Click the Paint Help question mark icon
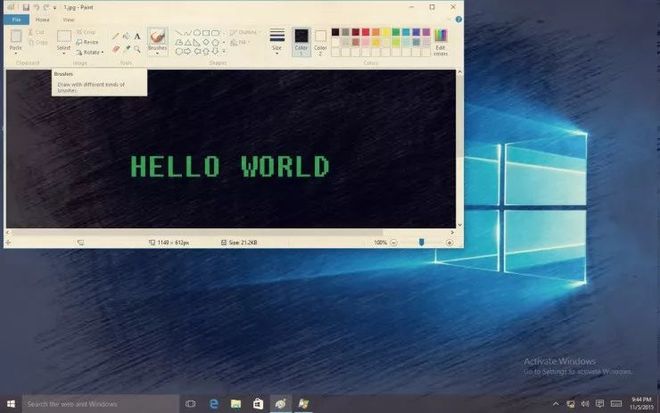Screen dimensions: 660x413 pos(458,19)
